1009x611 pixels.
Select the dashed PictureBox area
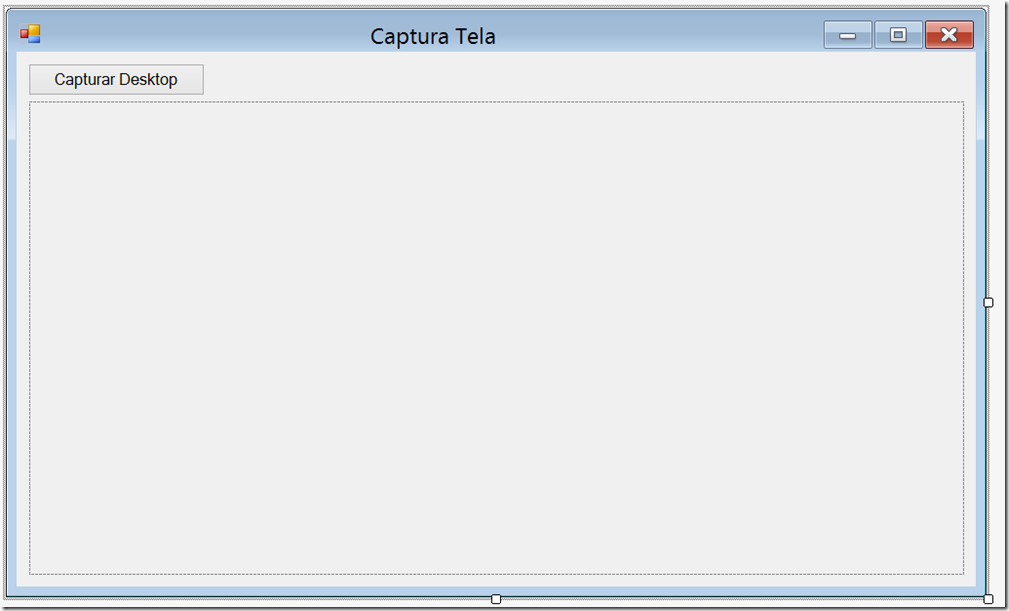pos(496,338)
